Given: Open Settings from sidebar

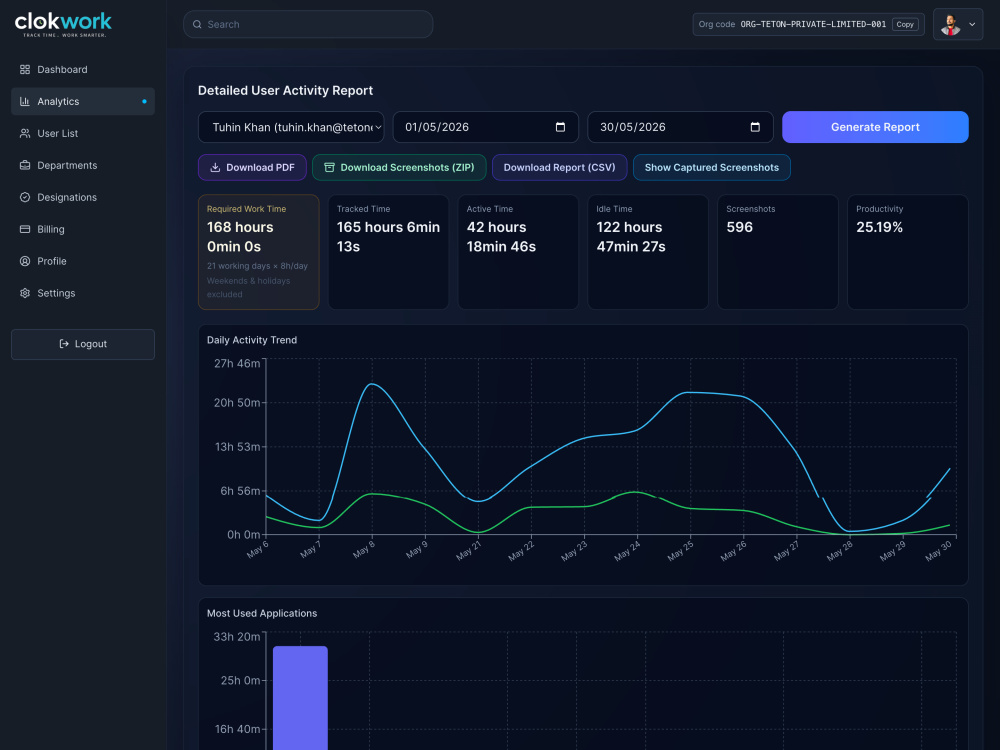Looking at the screenshot, I should click(83, 293).
